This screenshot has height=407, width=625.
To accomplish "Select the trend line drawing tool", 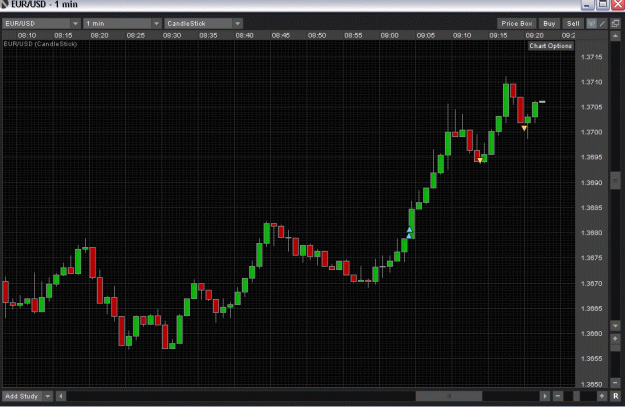I will 603,24.
